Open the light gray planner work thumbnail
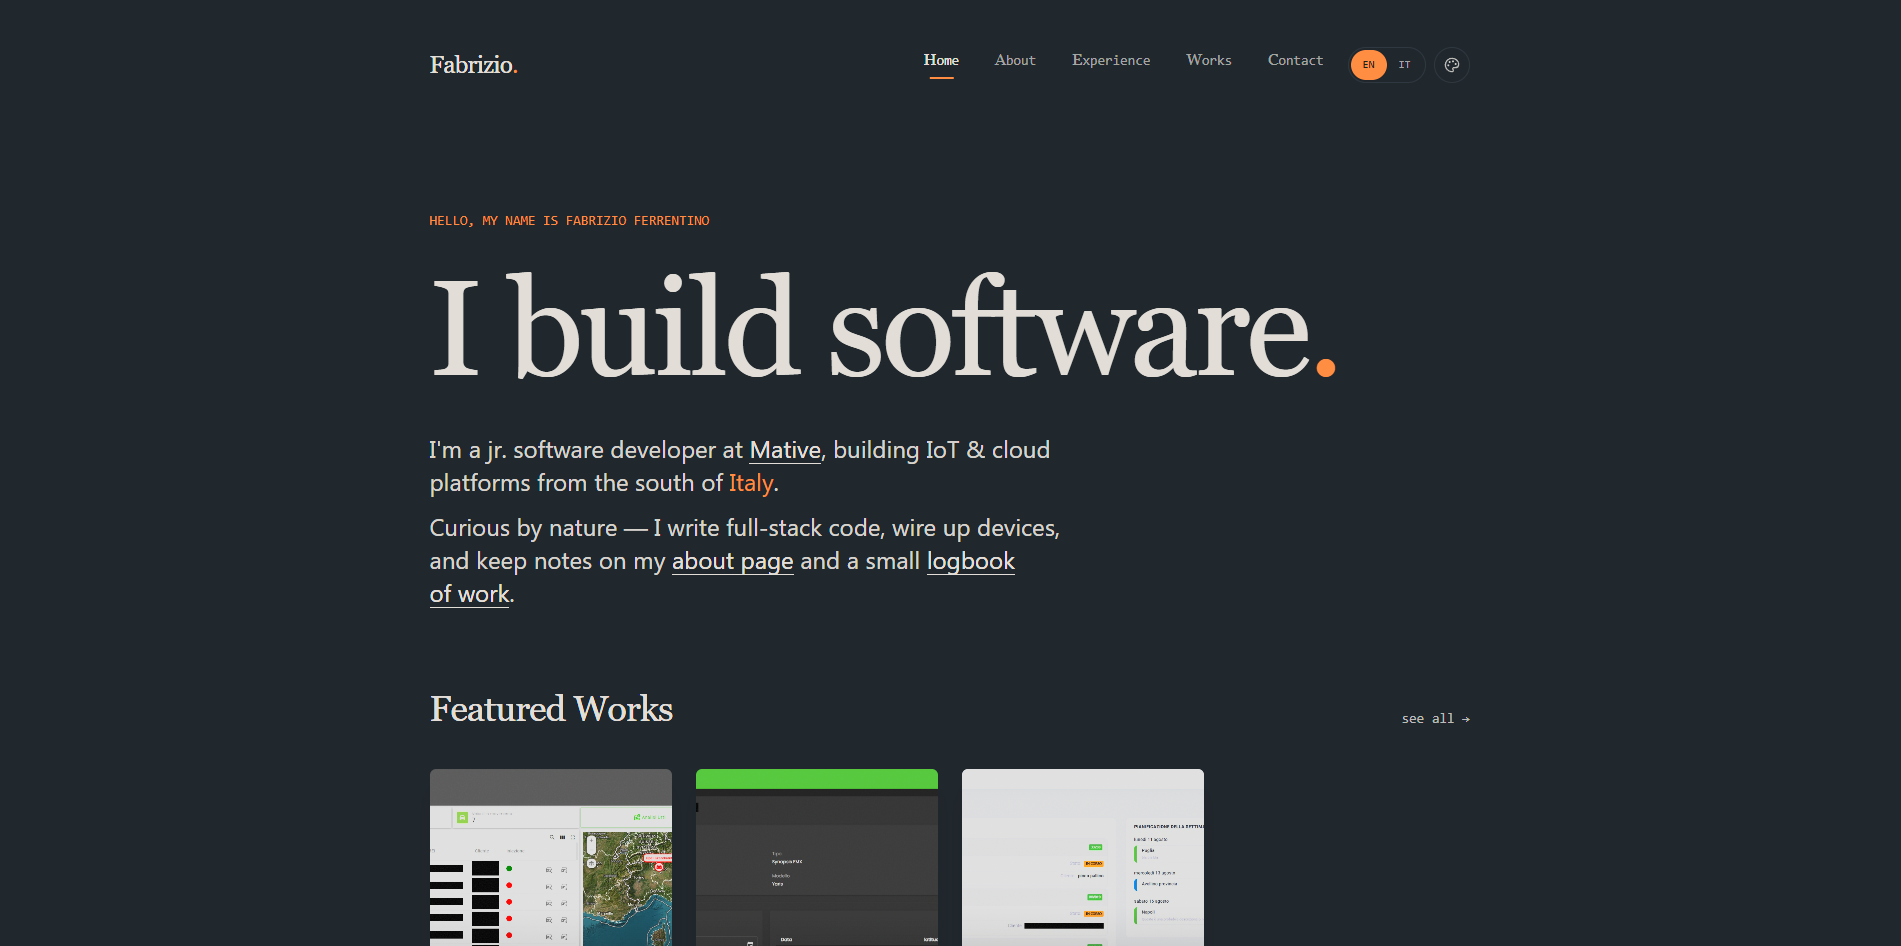 point(1083,857)
